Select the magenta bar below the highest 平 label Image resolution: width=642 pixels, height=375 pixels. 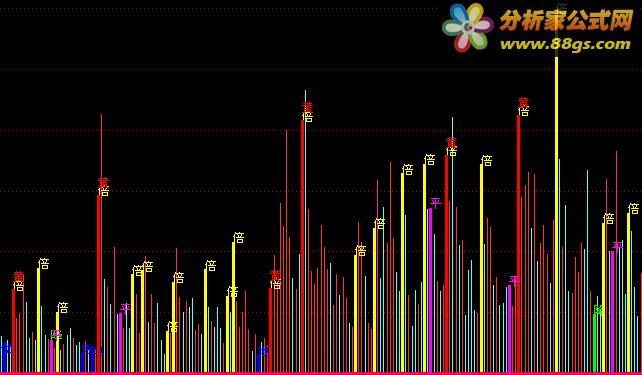click(x=430, y=290)
